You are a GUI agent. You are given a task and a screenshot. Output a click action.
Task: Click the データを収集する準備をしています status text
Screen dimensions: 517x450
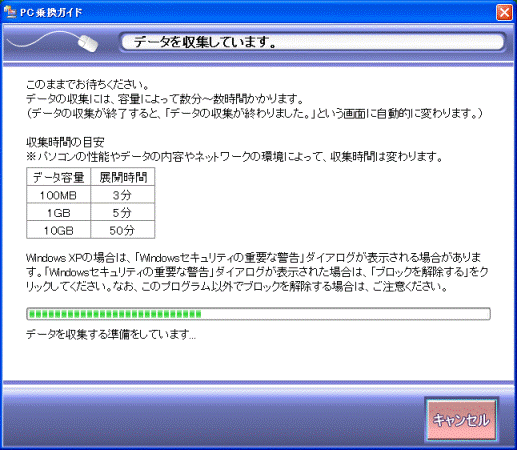pyautogui.click(x=111, y=334)
